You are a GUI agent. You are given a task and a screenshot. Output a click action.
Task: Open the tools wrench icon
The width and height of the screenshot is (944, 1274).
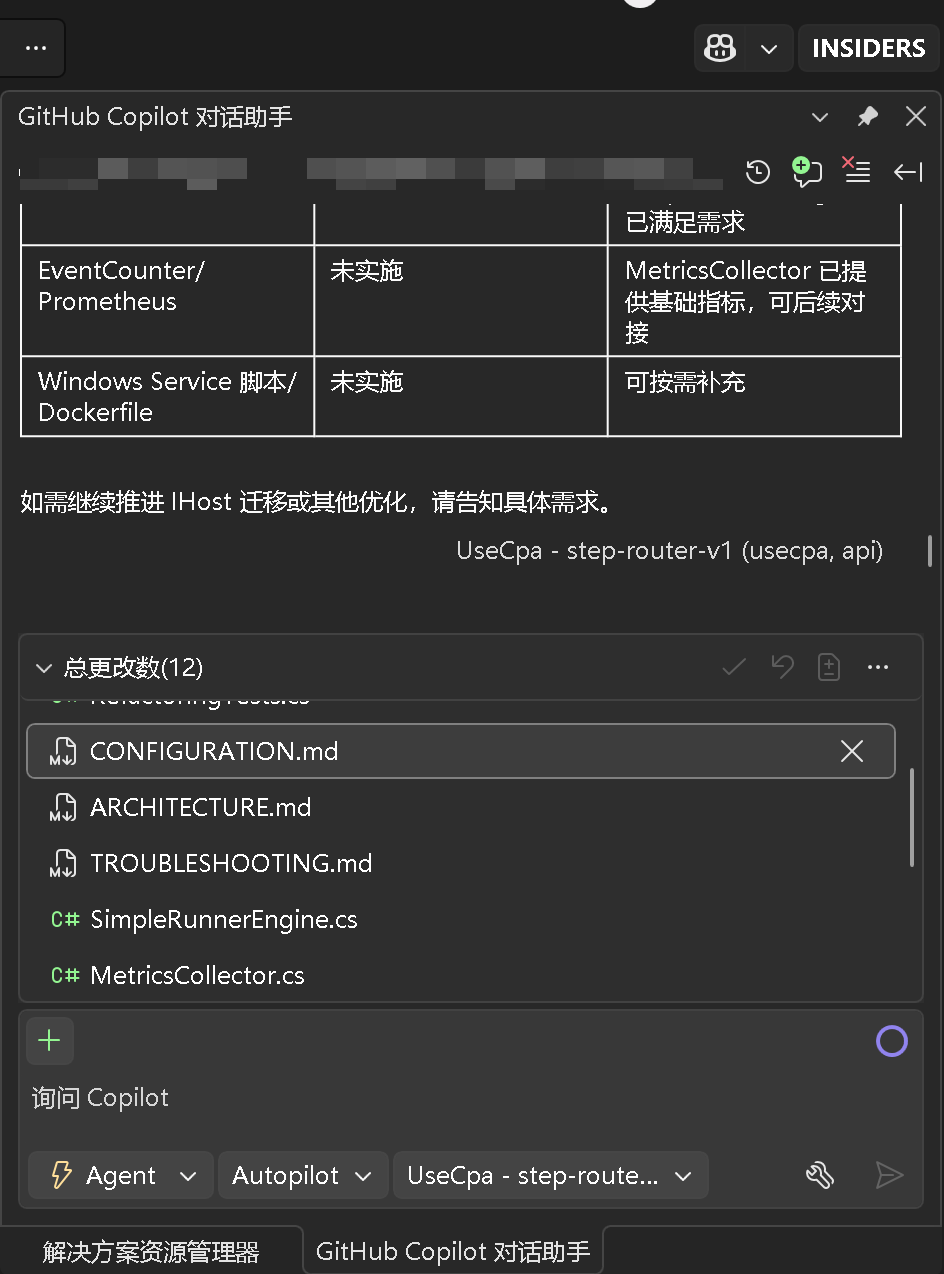(x=820, y=1175)
